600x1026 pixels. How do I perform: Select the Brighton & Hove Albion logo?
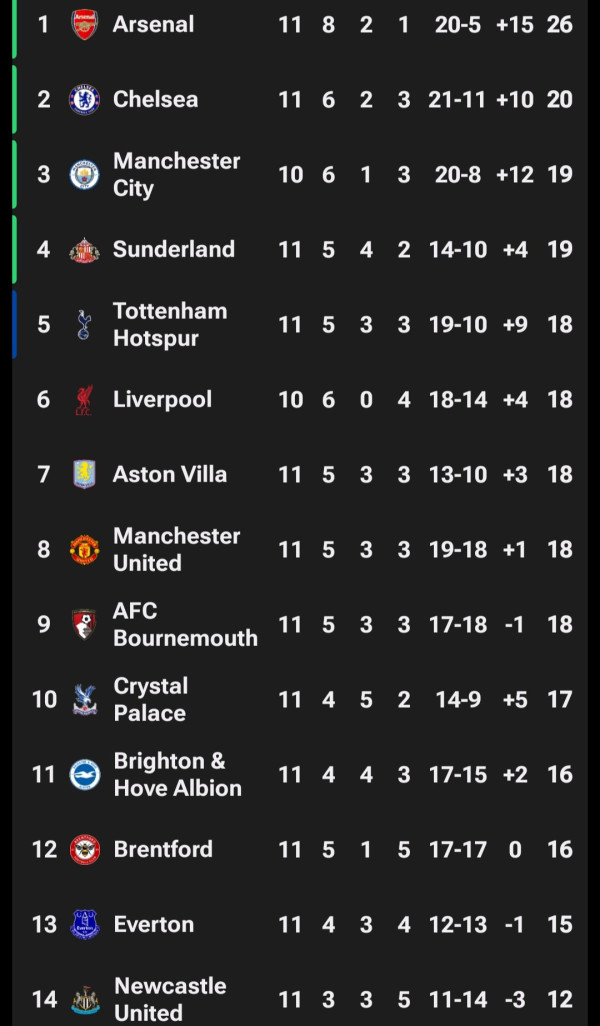coord(84,774)
